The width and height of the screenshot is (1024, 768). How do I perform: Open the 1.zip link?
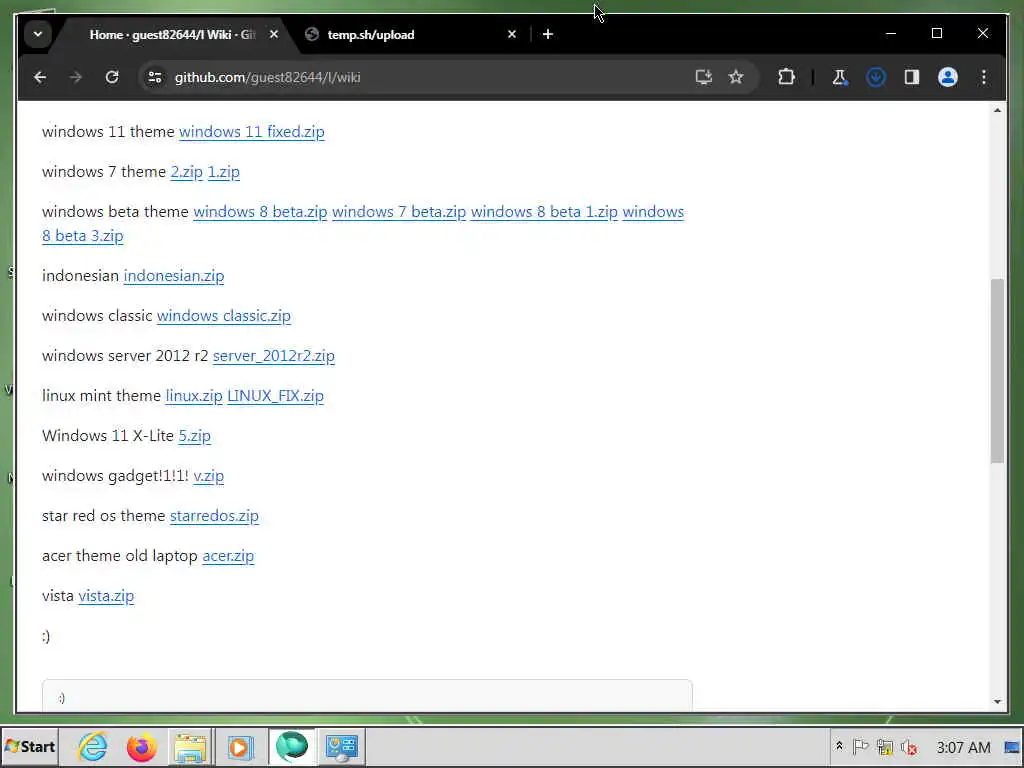[x=223, y=172]
